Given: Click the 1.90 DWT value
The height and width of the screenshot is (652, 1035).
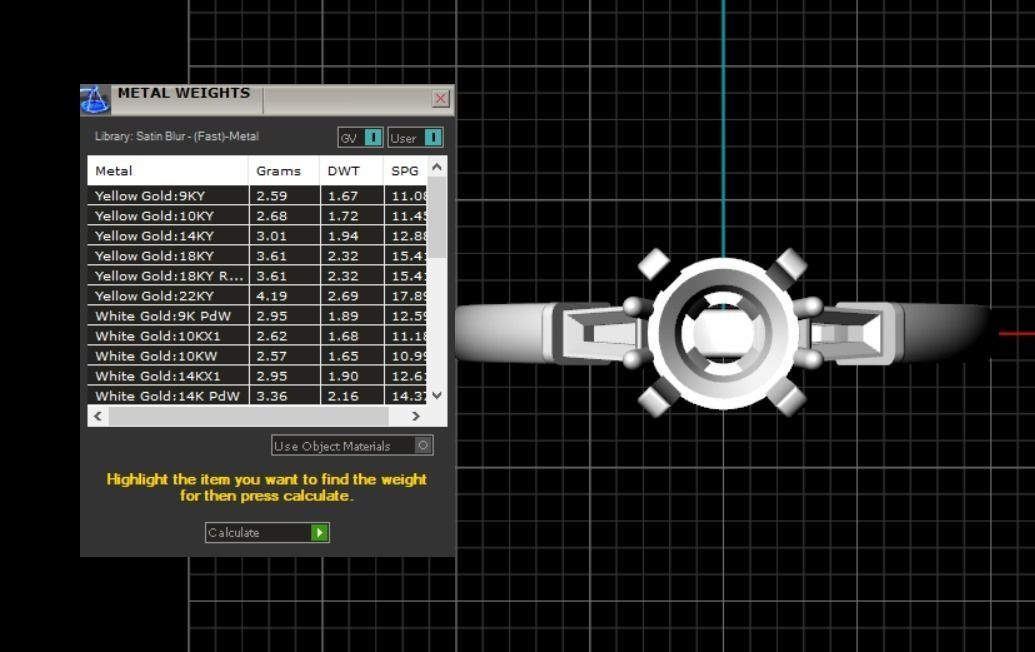Looking at the screenshot, I should 343,376.
